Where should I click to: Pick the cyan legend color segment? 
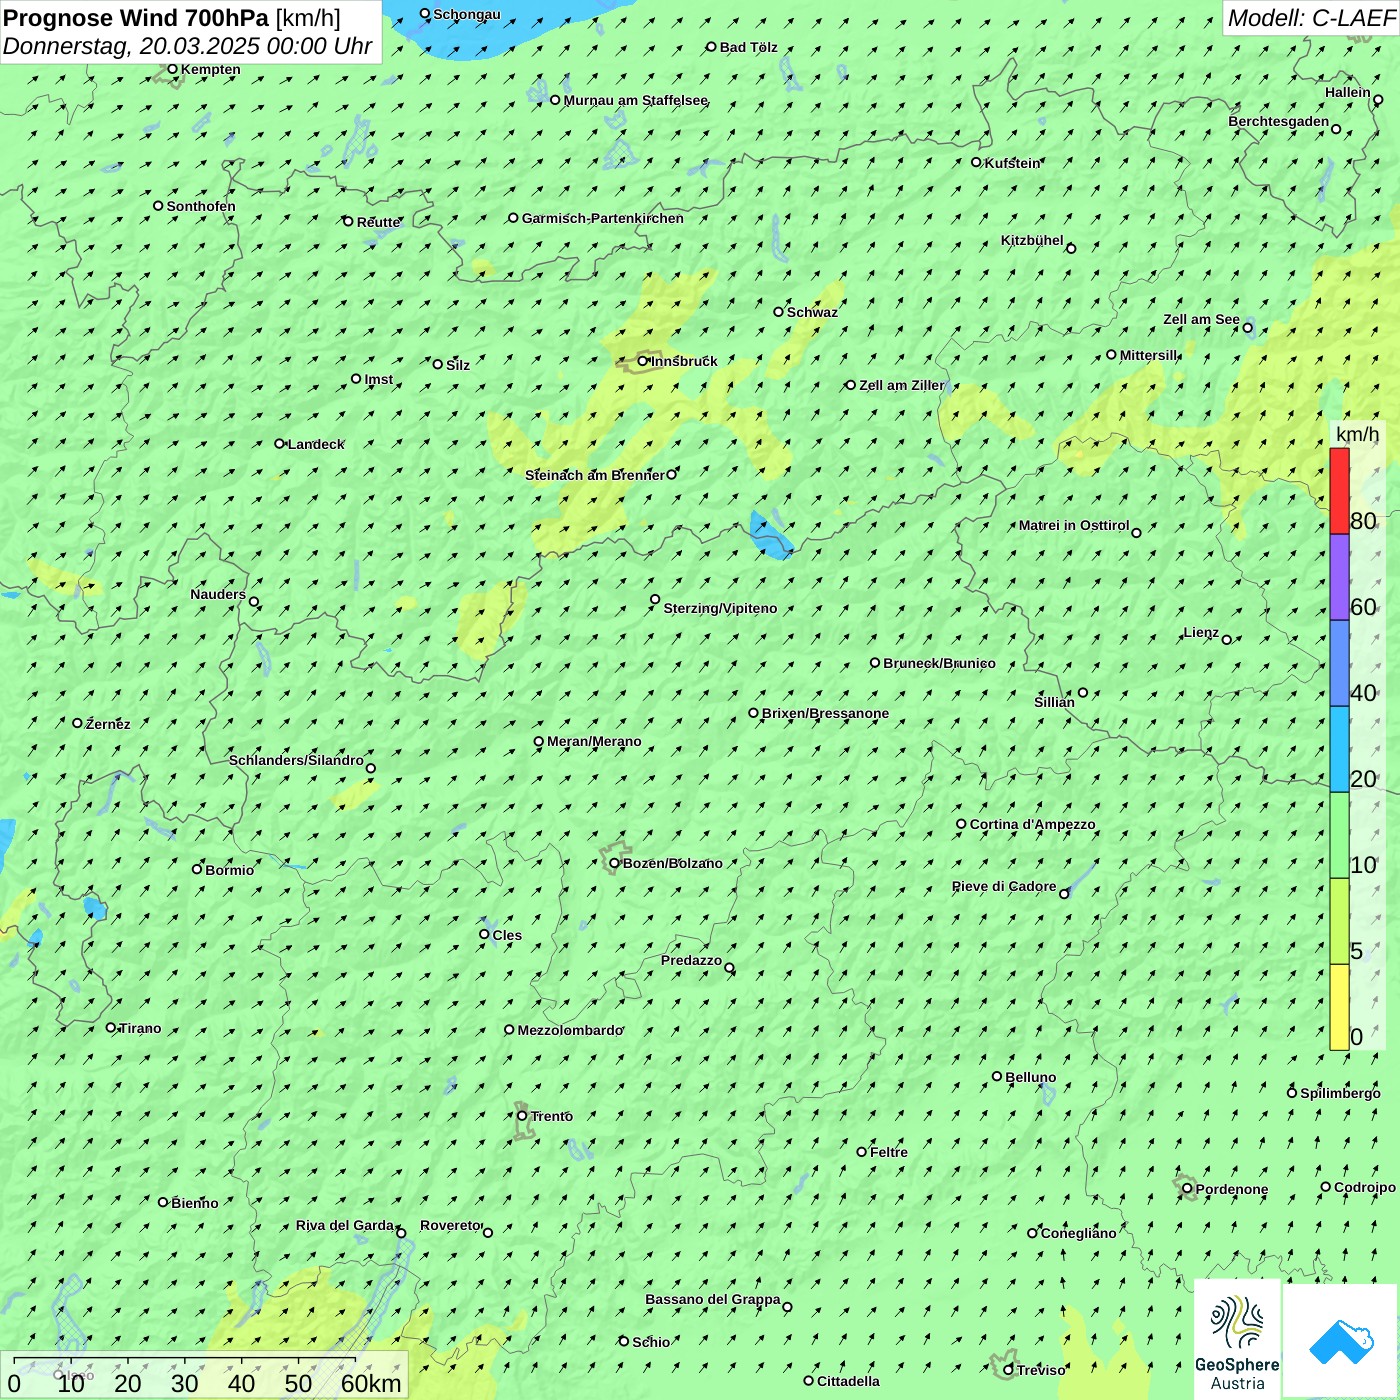point(1339,750)
